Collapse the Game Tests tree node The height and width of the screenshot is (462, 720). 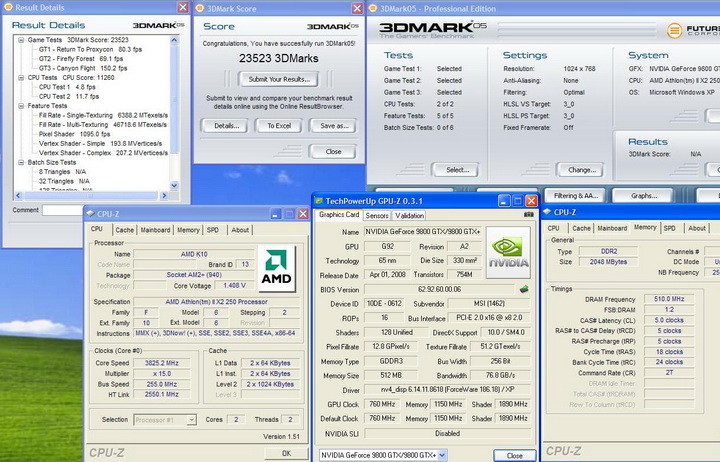[x=21, y=40]
